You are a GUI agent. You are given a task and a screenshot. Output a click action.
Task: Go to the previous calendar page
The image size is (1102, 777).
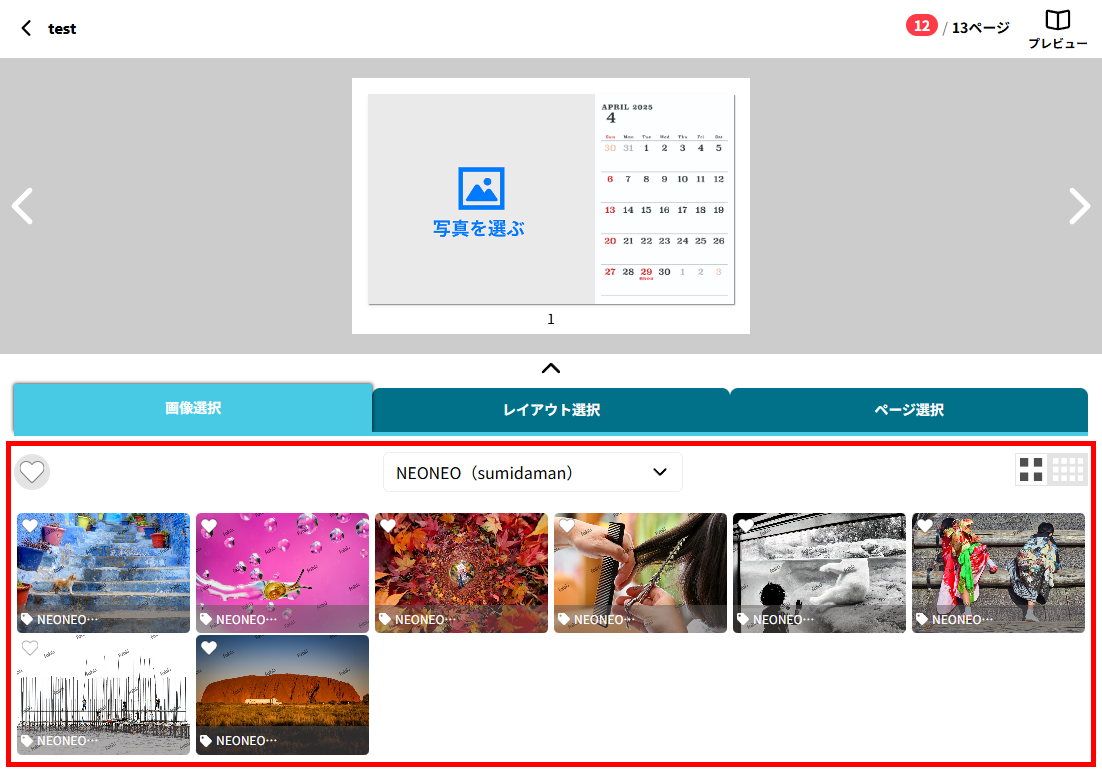click(x=22, y=206)
